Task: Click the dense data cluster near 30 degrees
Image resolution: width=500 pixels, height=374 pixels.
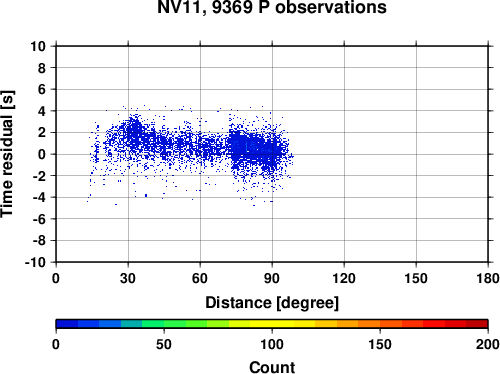Action: tap(133, 133)
